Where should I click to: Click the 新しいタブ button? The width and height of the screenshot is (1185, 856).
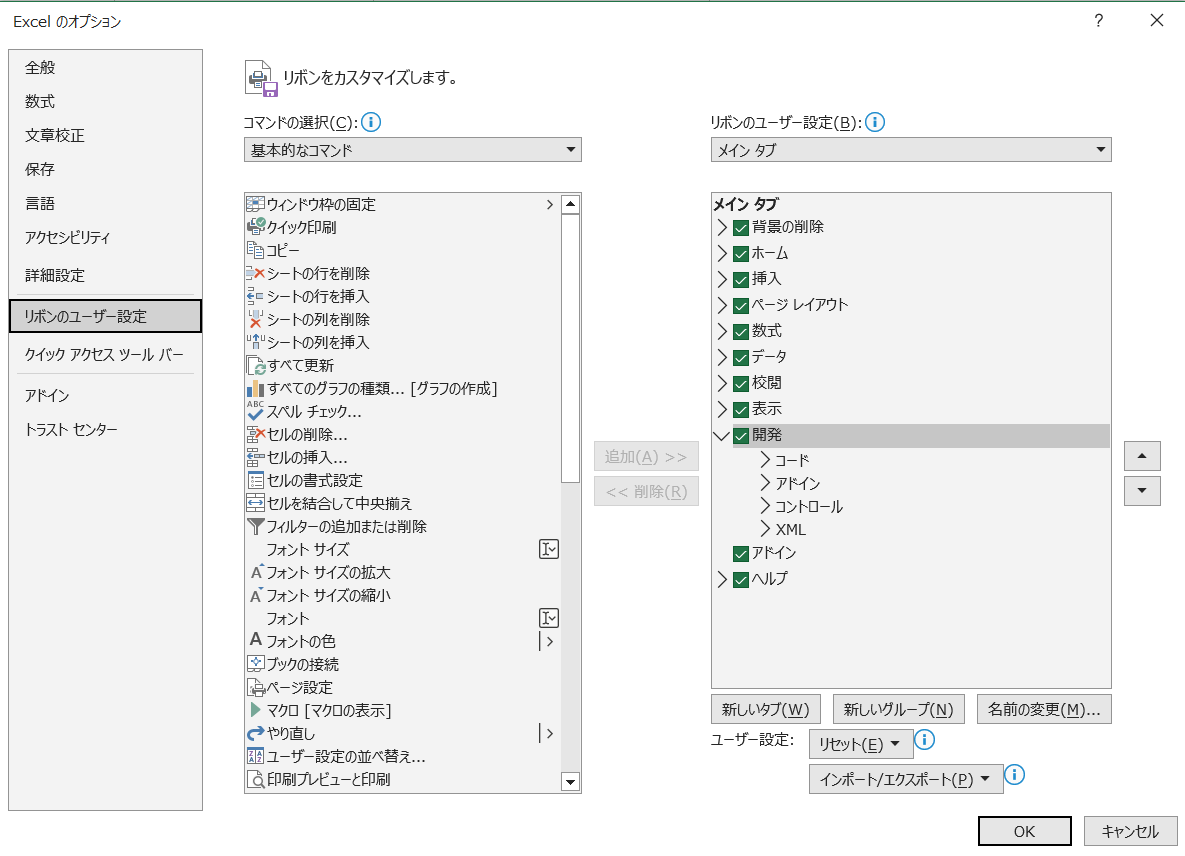click(765, 709)
